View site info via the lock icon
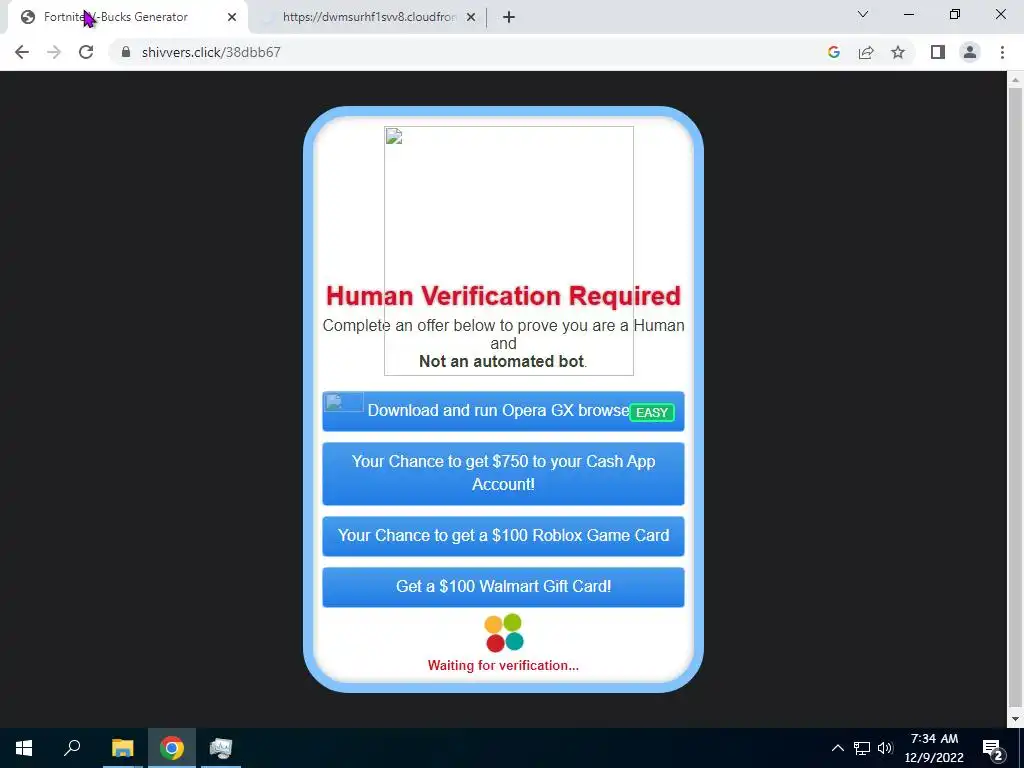 [126, 52]
